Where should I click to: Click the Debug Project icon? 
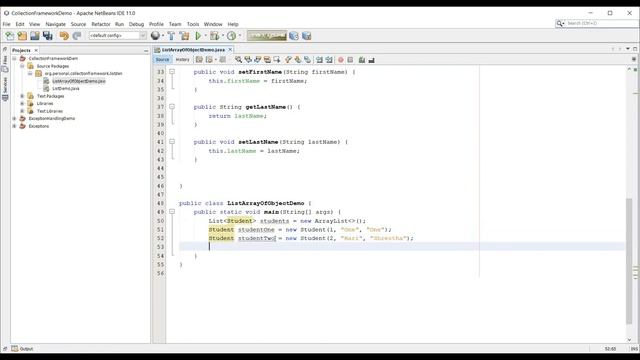[x=214, y=36]
